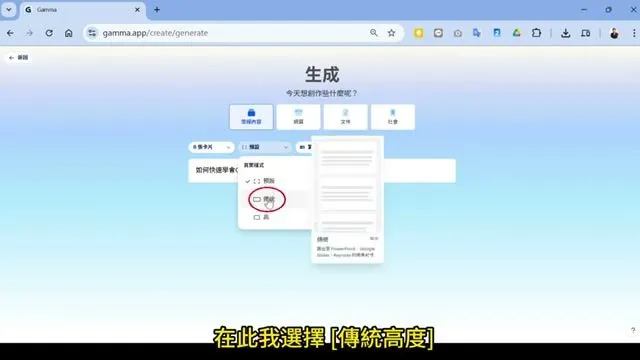Viewport: 640px width, 360px height.
Task: Open the Google Drive extension
Action: [516, 33]
